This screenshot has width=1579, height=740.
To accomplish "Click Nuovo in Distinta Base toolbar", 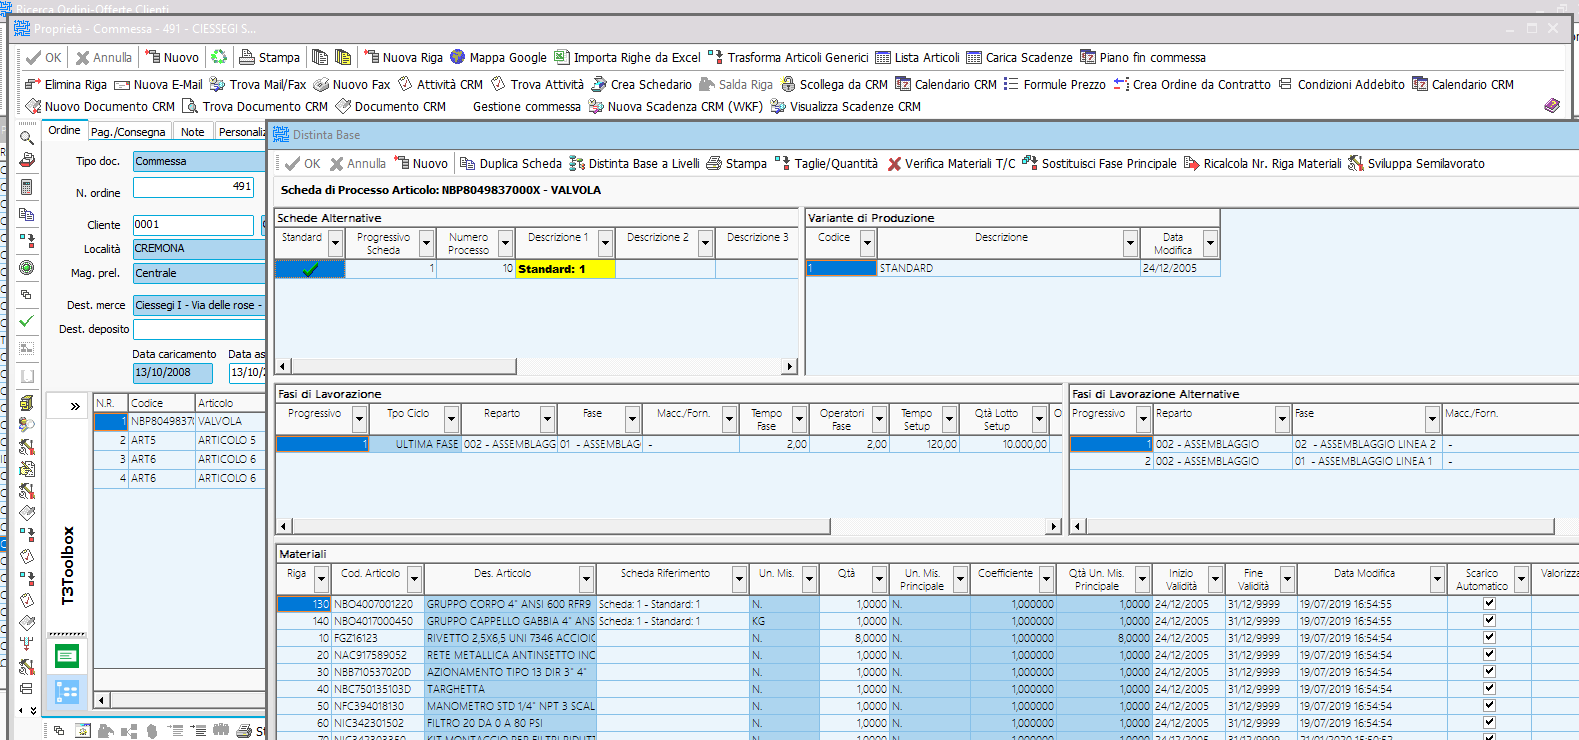I will tap(421, 163).
